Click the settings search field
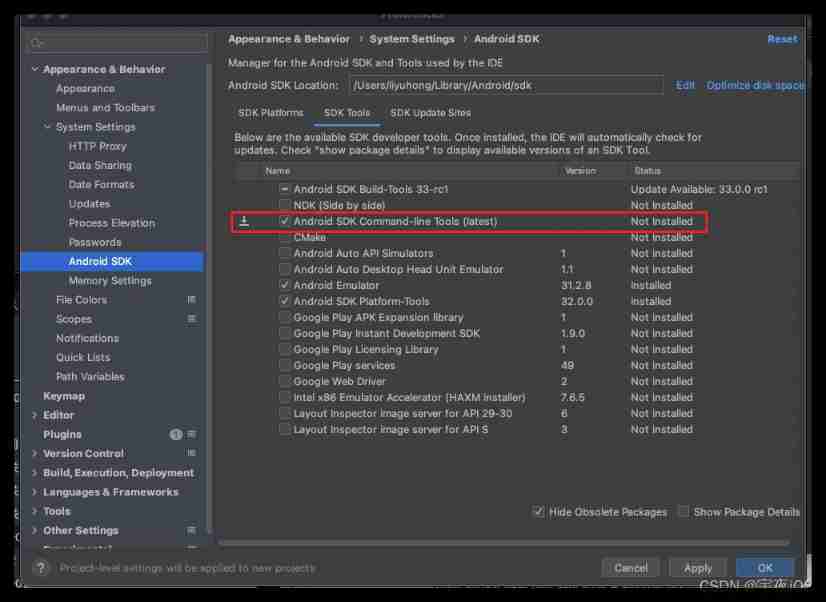 tap(117, 43)
